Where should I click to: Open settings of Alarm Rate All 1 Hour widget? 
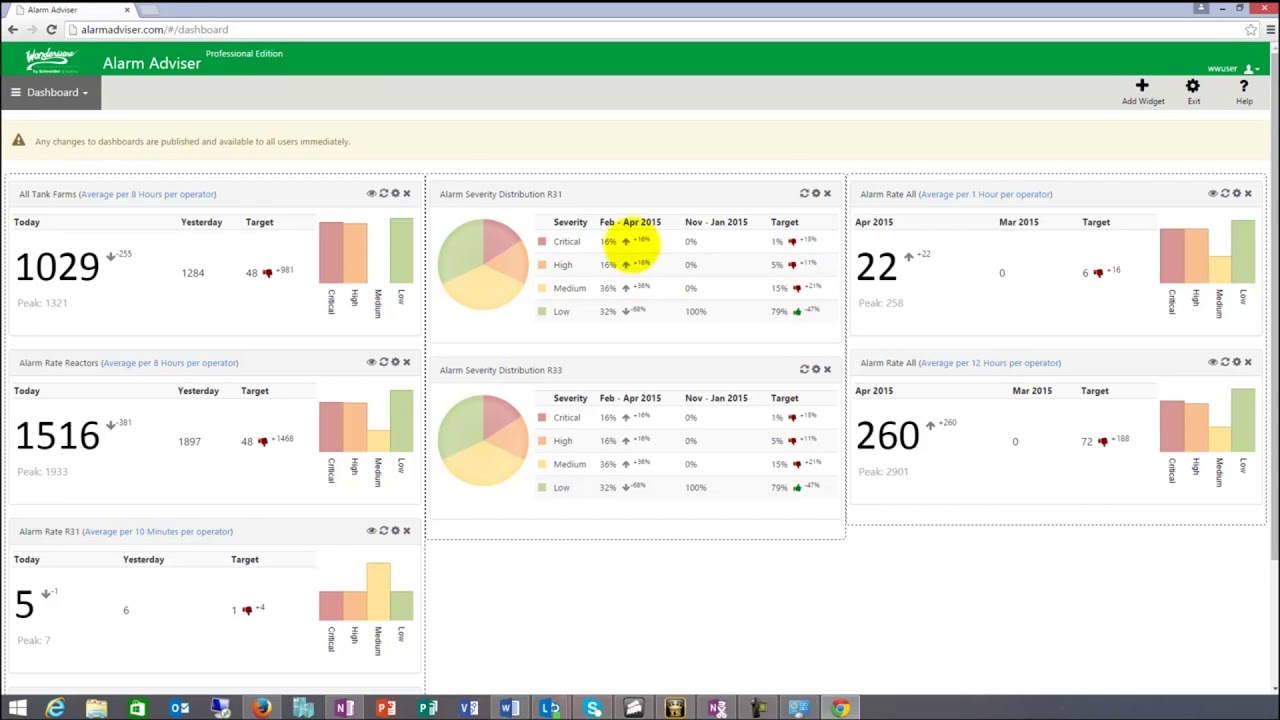pyautogui.click(x=1237, y=194)
